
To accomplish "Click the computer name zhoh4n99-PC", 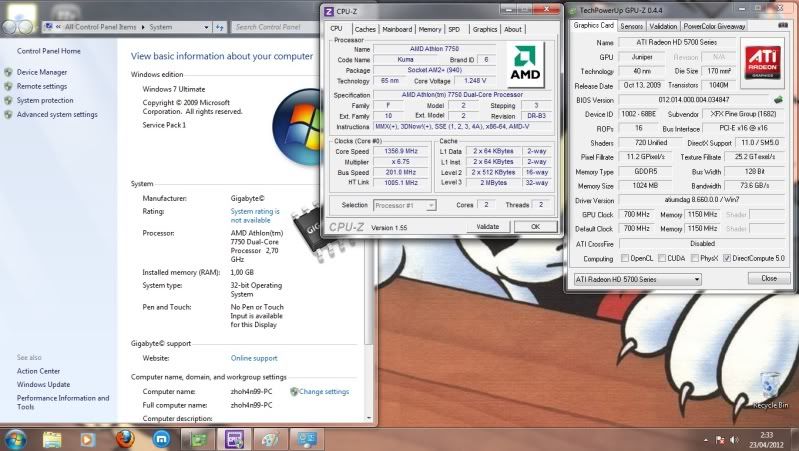I will 251,391.
